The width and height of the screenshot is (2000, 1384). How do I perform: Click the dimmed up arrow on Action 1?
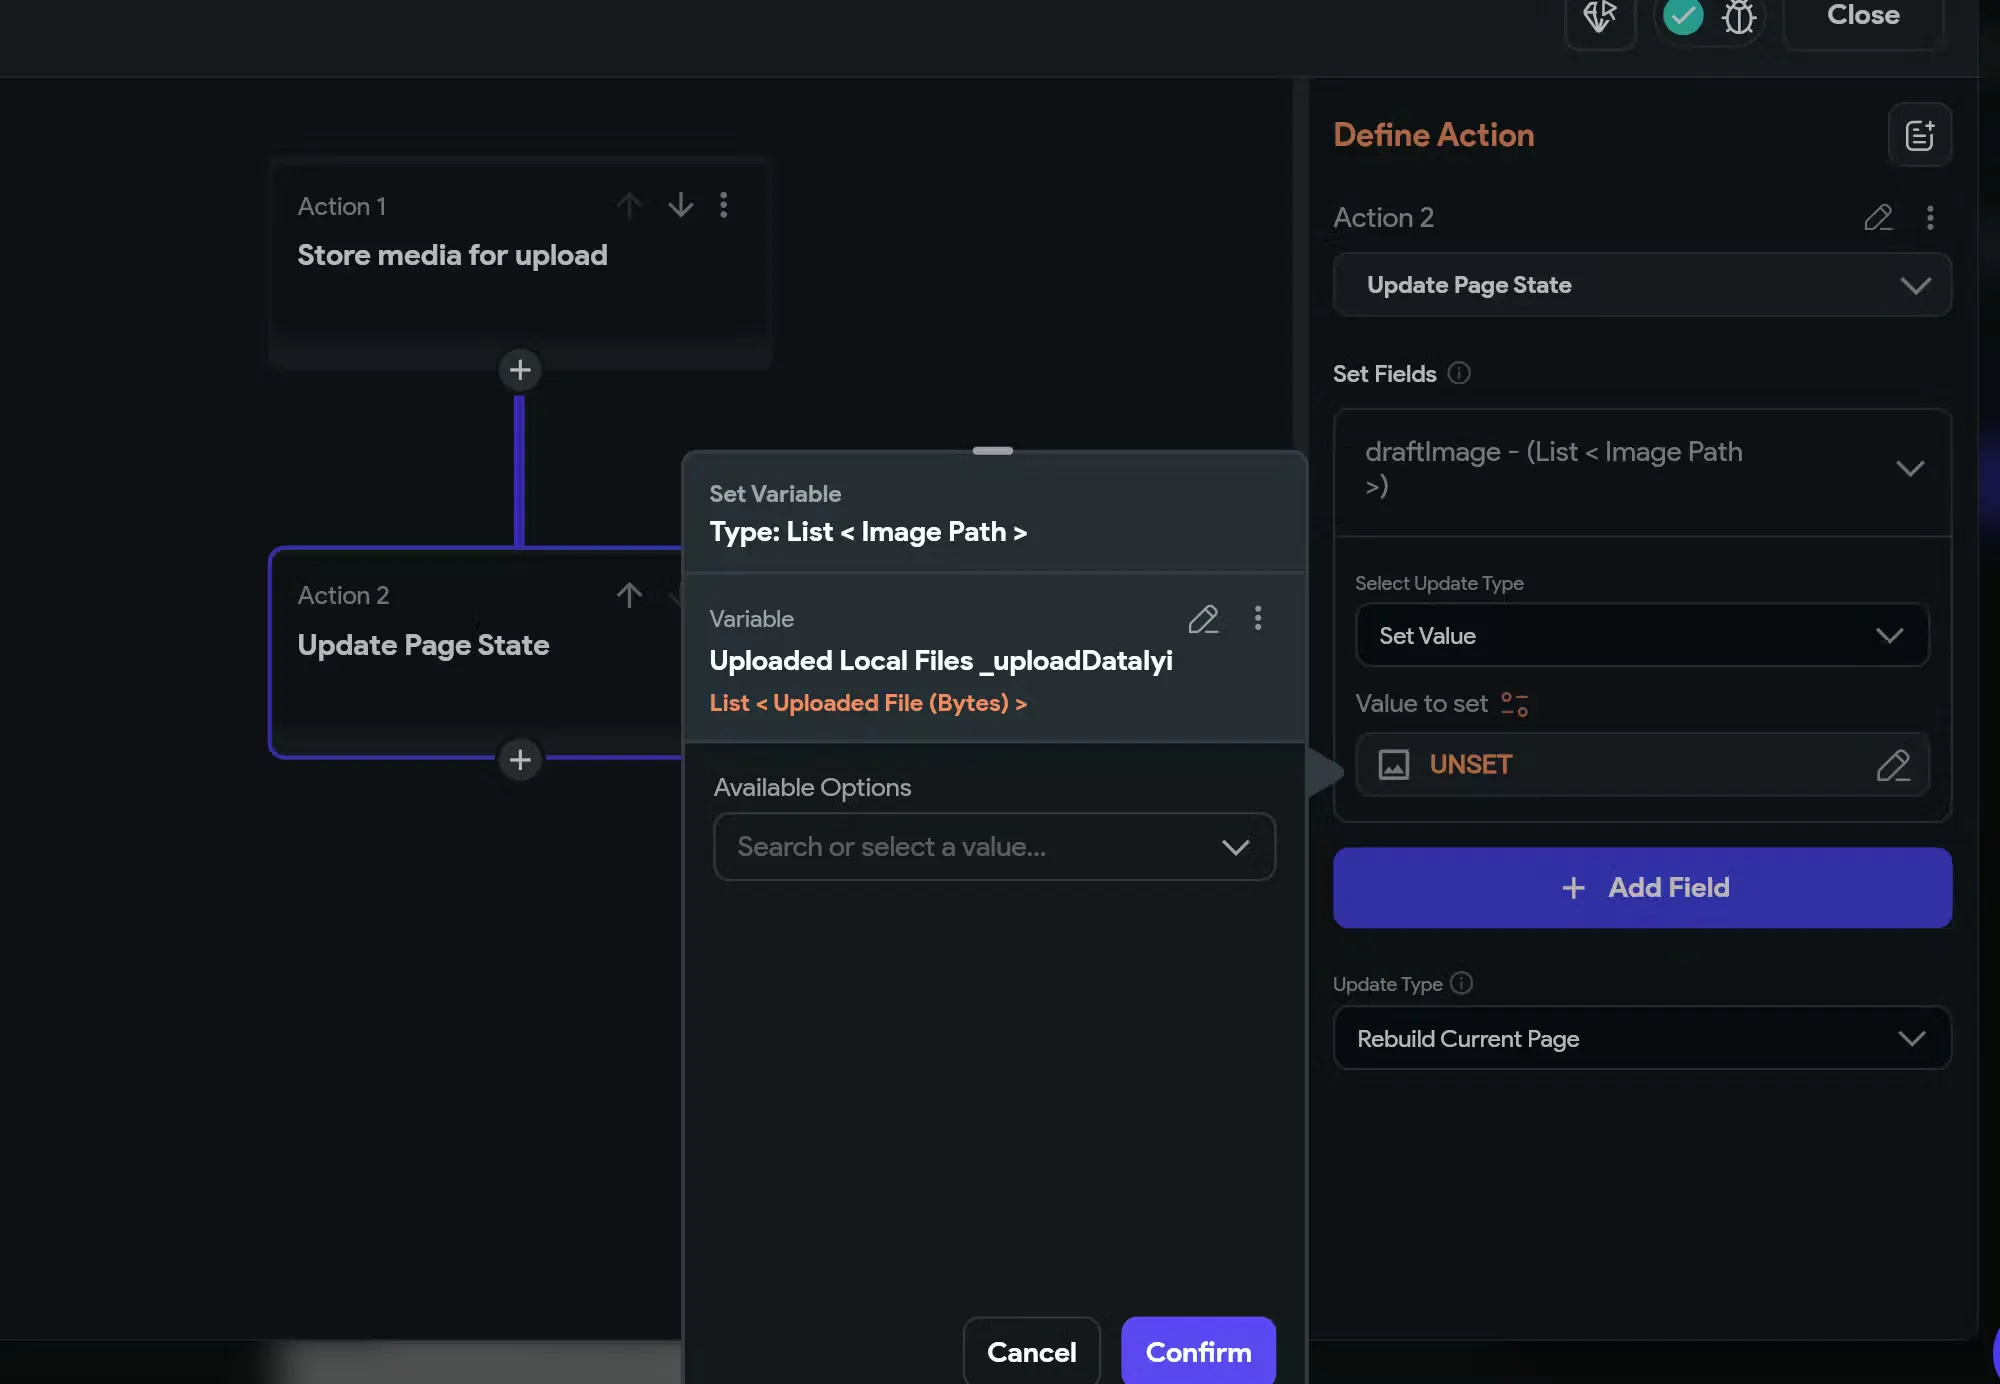click(x=629, y=205)
